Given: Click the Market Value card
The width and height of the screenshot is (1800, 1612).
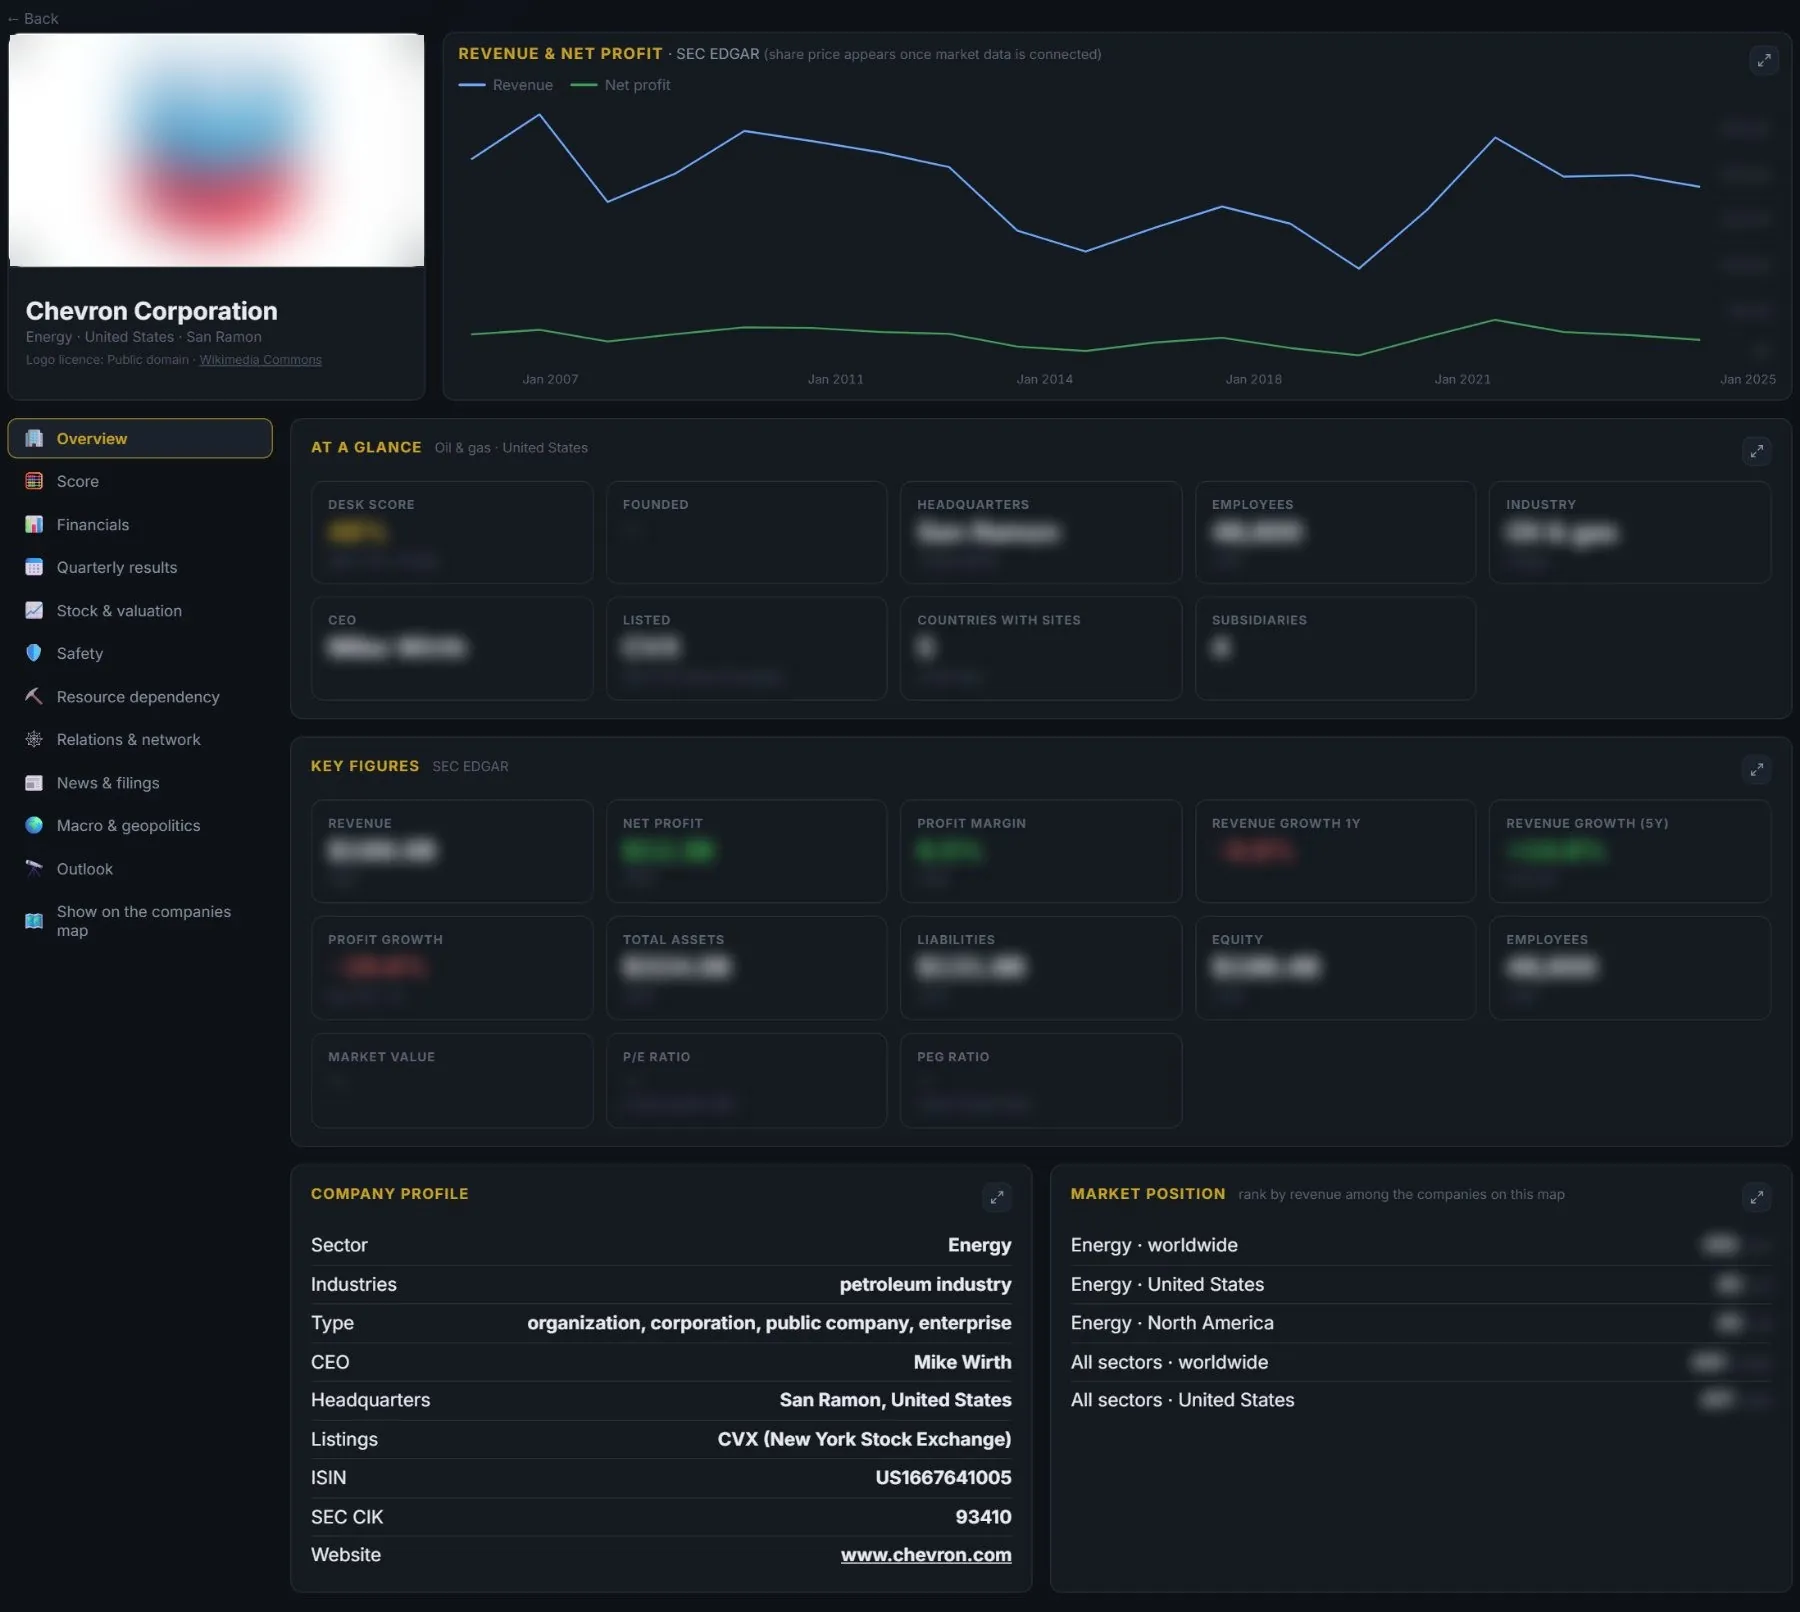Looking at the screenshot, I should click(452, 1081).
